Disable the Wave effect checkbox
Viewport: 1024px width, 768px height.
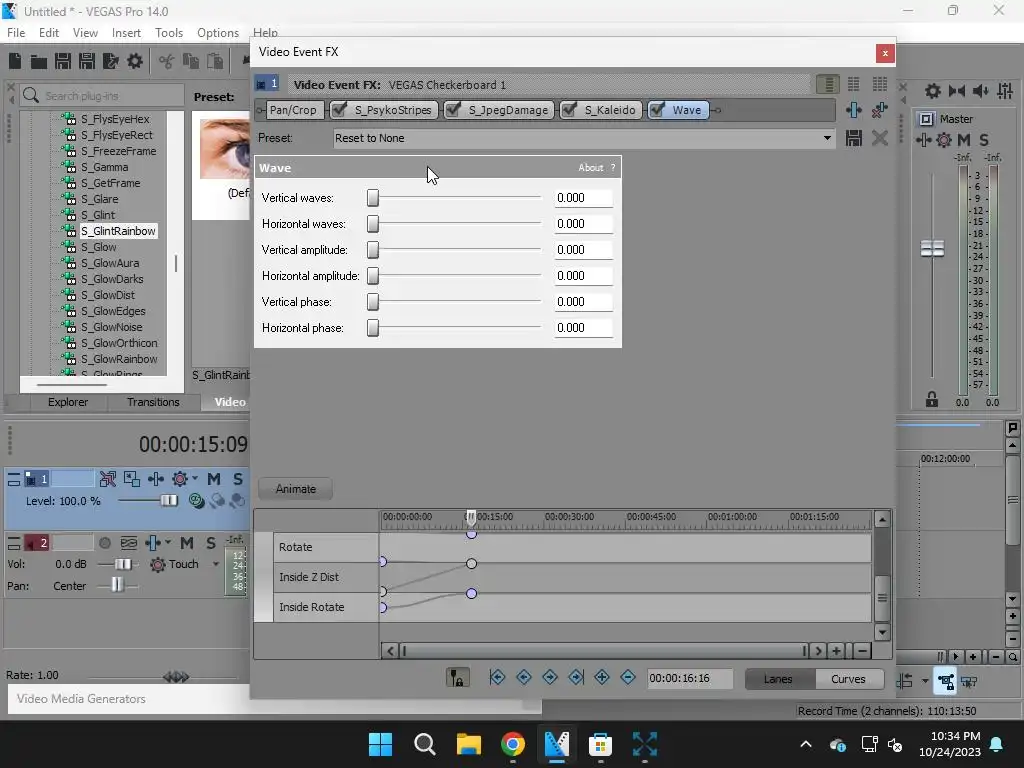click(x=657, y=110)
